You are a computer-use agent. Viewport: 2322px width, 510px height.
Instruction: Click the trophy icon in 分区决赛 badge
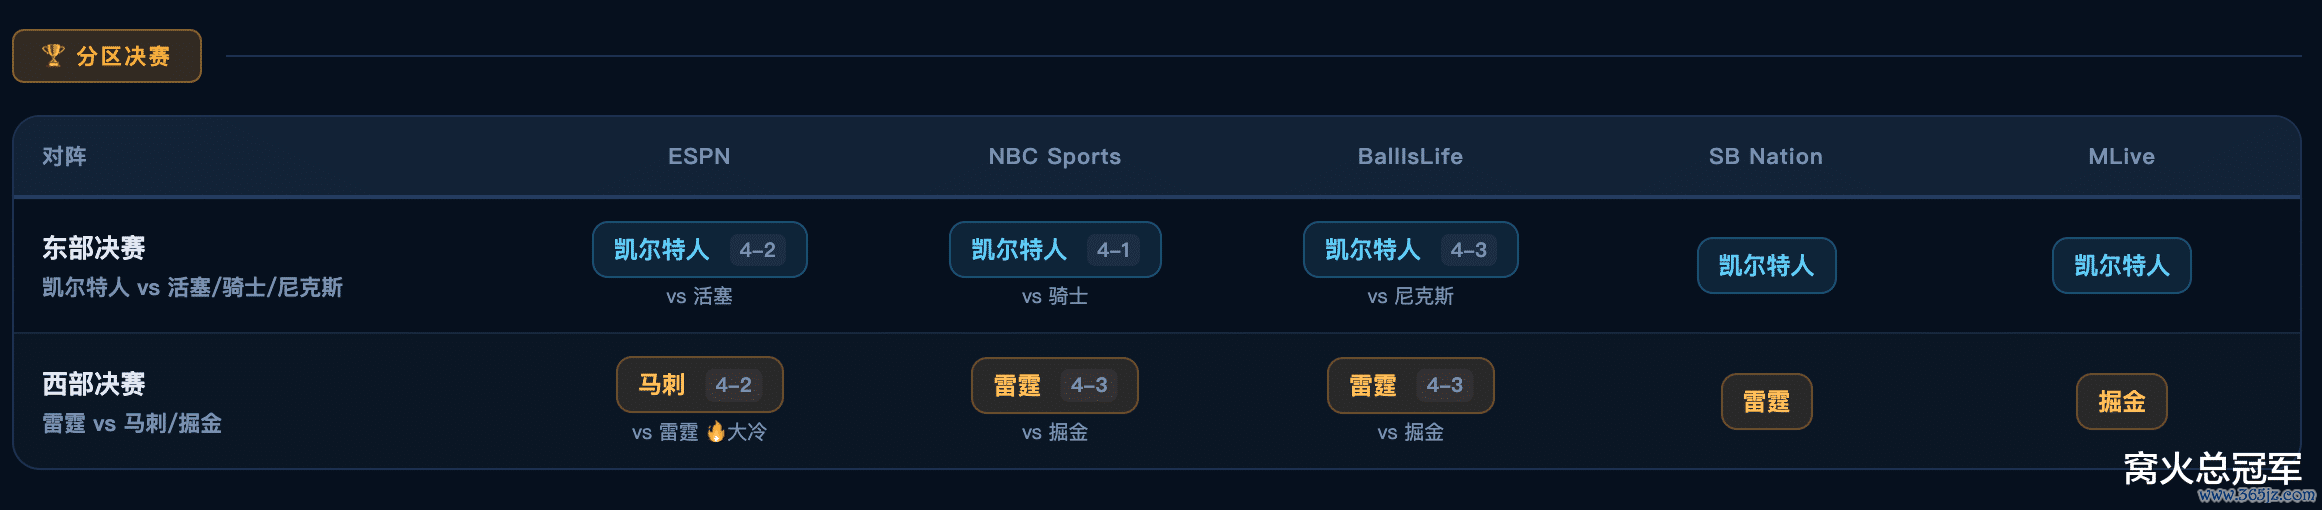tap(53, 56)
